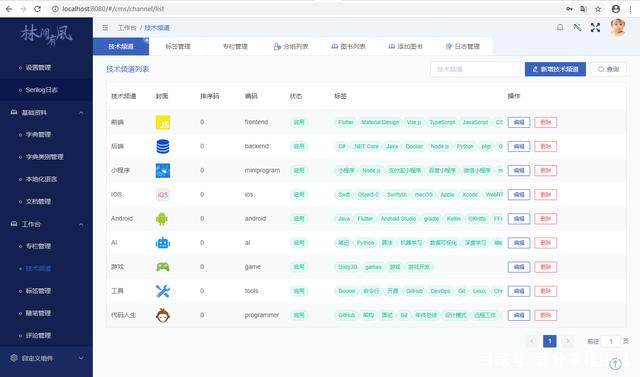Toggle fullscreen mode icon
This screenshot has height=377, width=640.
[595, 27]
